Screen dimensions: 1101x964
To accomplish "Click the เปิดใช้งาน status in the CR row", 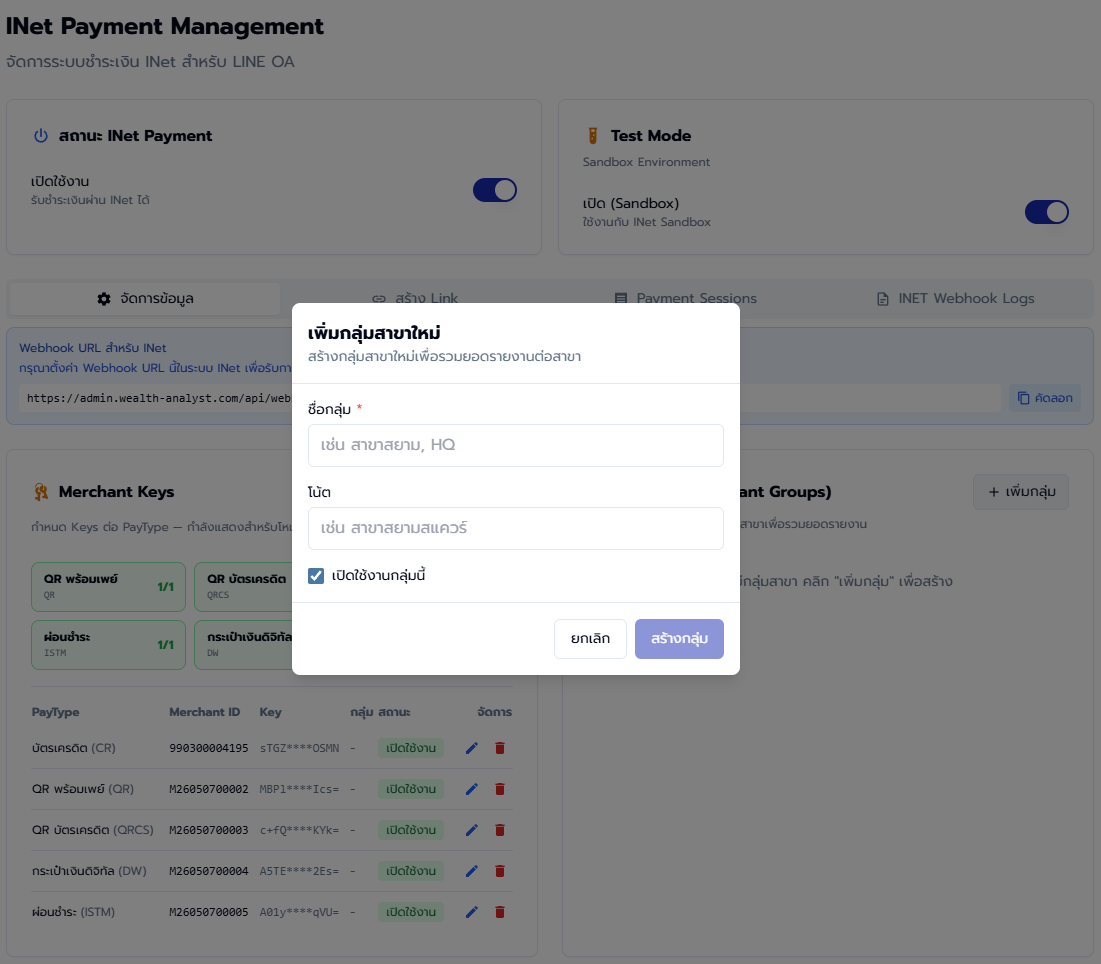I will click(411, 748).
